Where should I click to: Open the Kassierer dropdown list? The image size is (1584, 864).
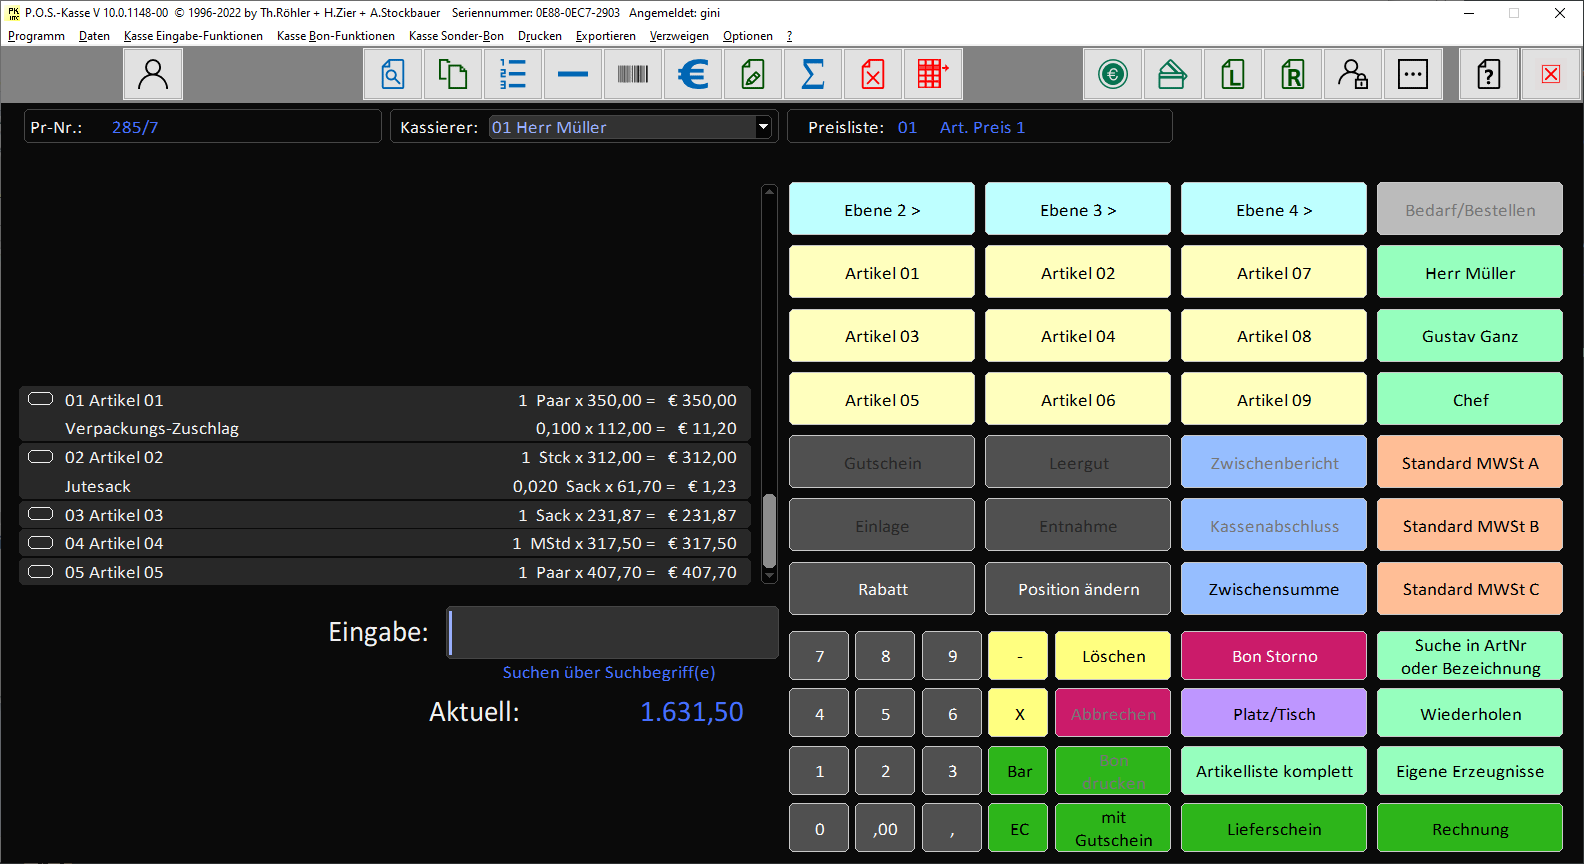tap(763, 127)
